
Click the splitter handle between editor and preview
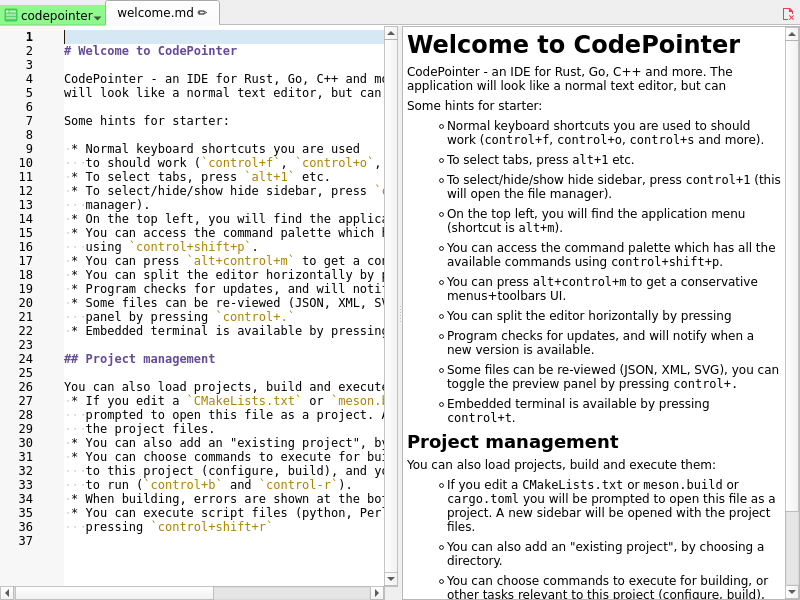(x=400, y=313)
